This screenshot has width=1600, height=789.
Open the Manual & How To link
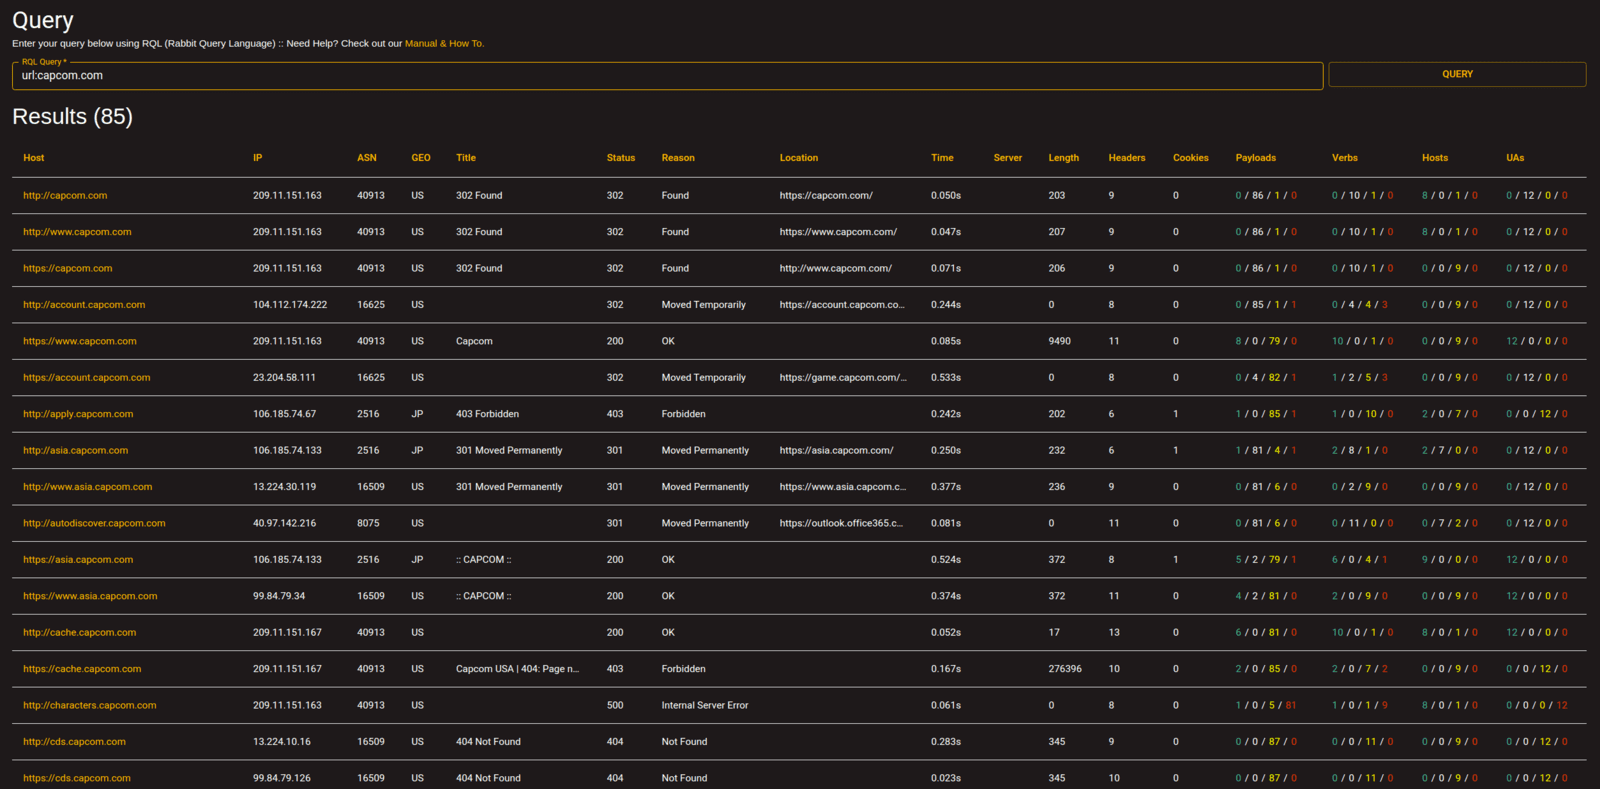coord(444,43)
